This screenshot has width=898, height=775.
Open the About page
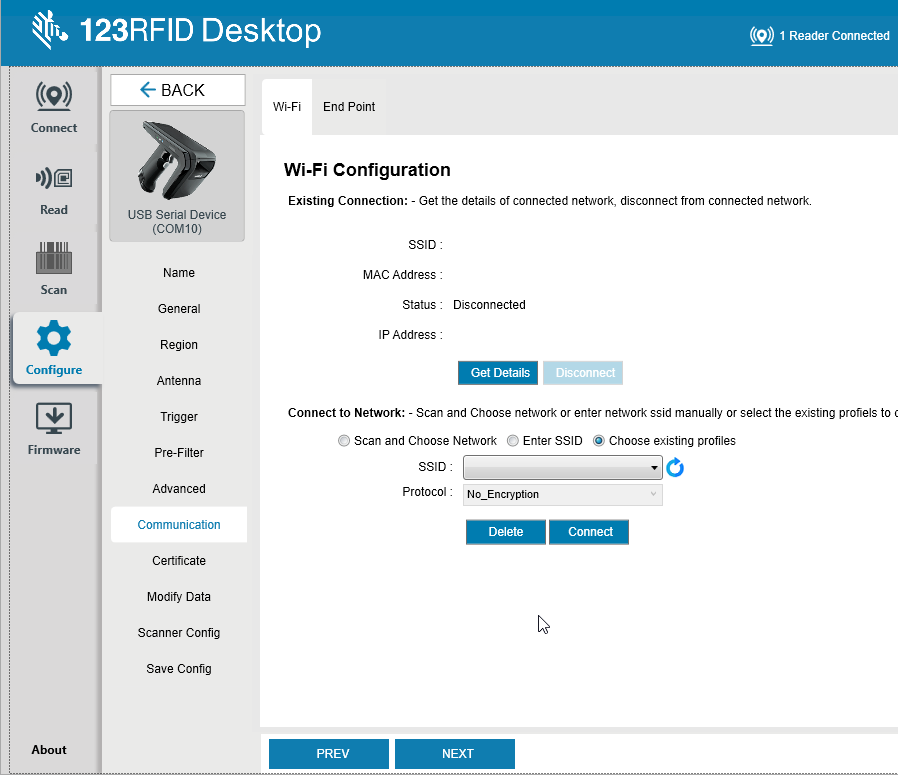point(49,750)
